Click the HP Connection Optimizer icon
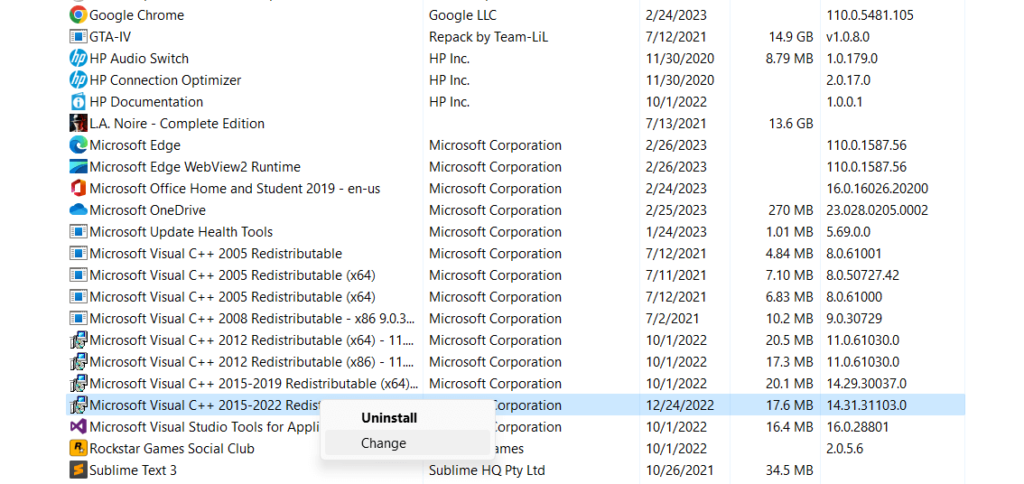 78,80
